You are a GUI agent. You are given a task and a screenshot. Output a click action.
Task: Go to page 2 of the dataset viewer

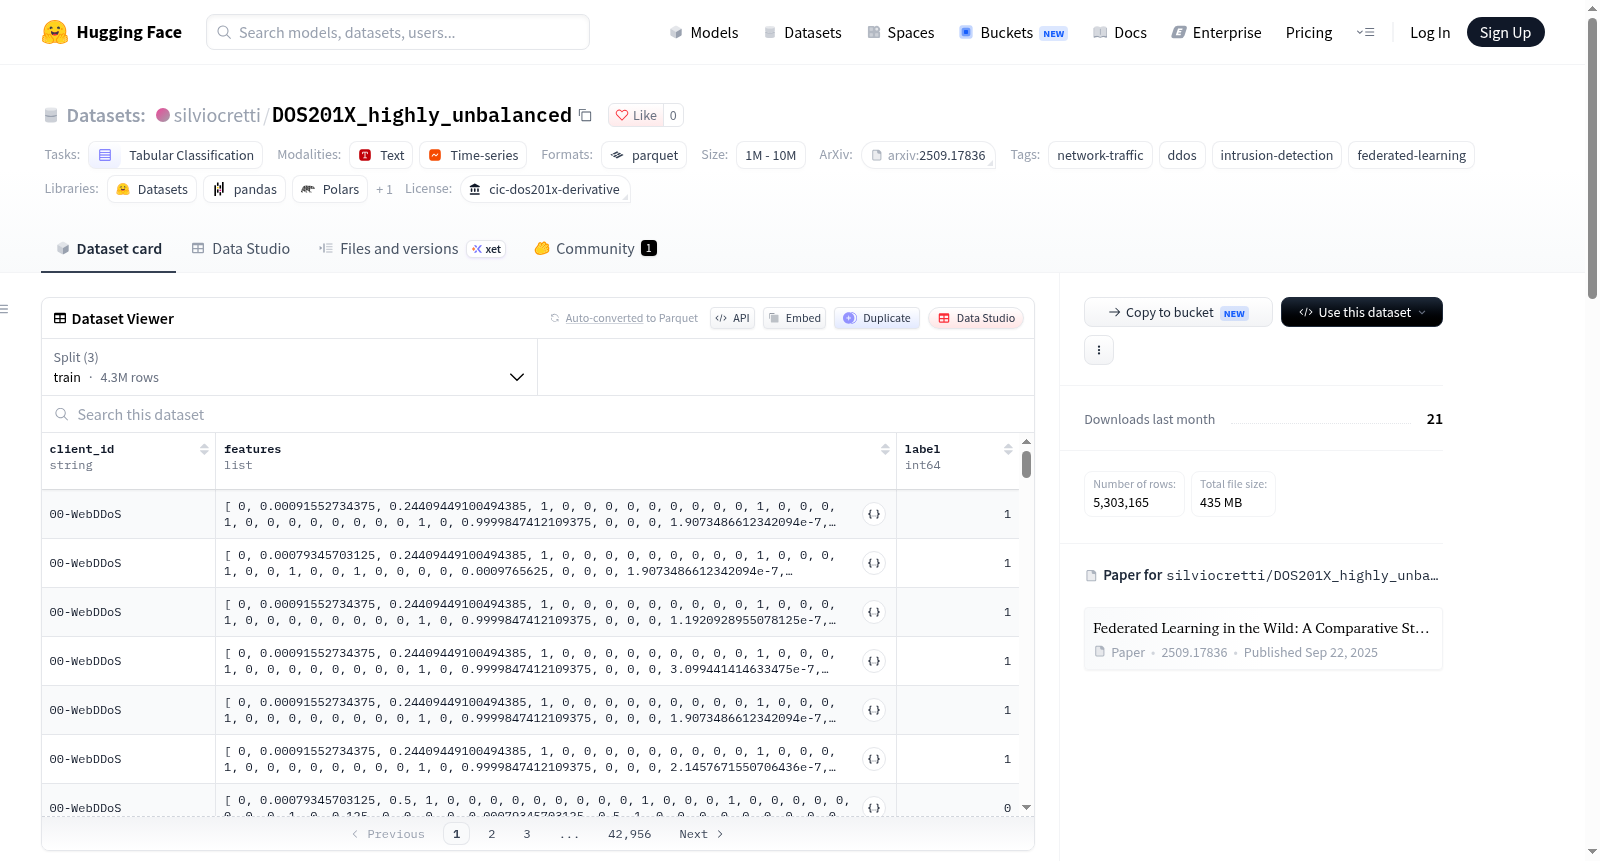pos(492,834)
